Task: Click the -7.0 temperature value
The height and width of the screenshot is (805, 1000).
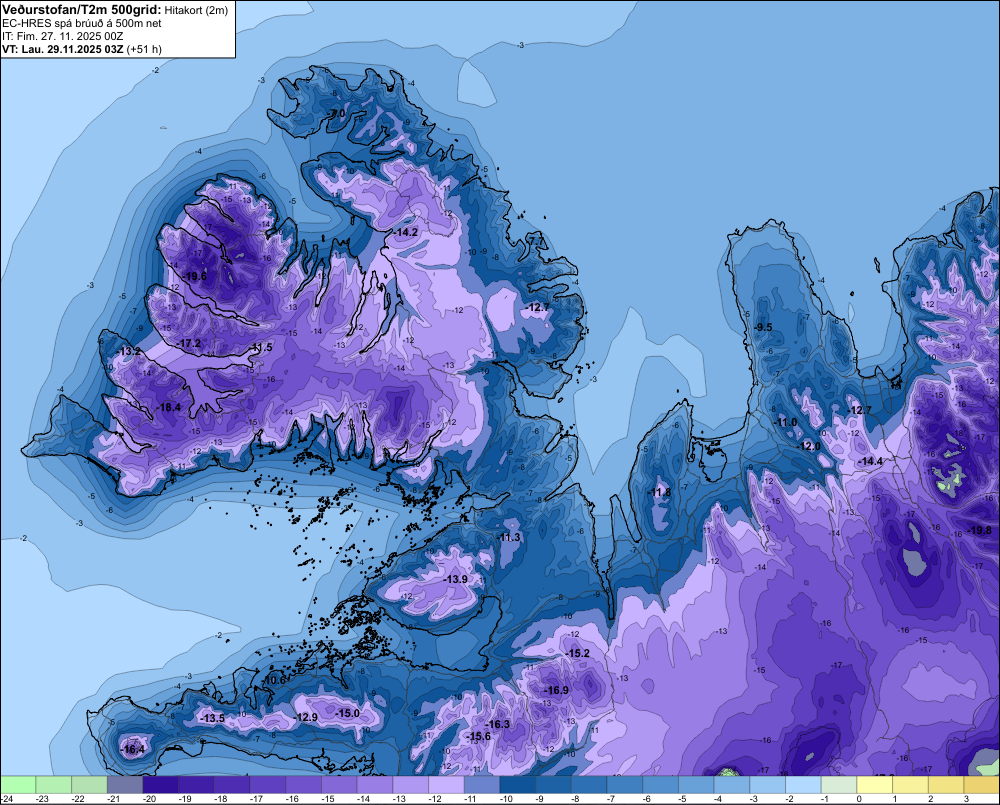Action: (337, 114)
